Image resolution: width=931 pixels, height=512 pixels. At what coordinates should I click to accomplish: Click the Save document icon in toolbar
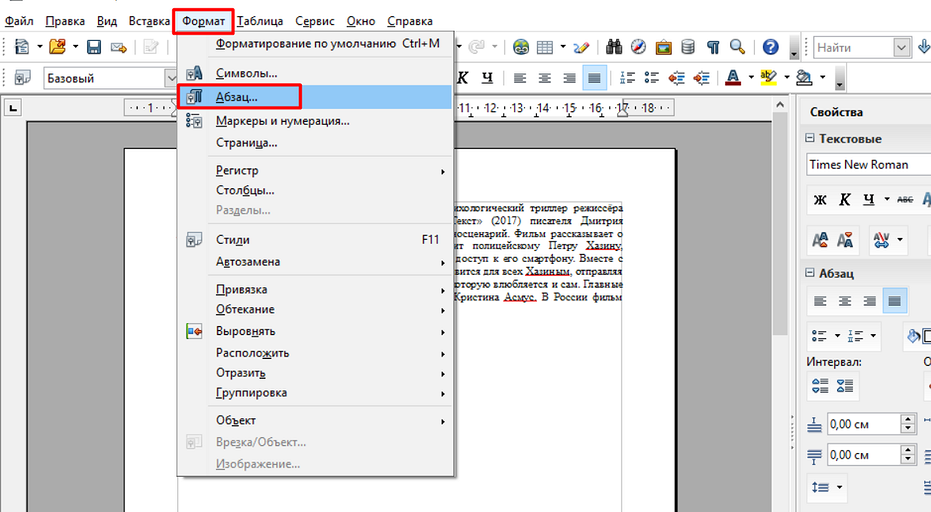coord(94,47)
